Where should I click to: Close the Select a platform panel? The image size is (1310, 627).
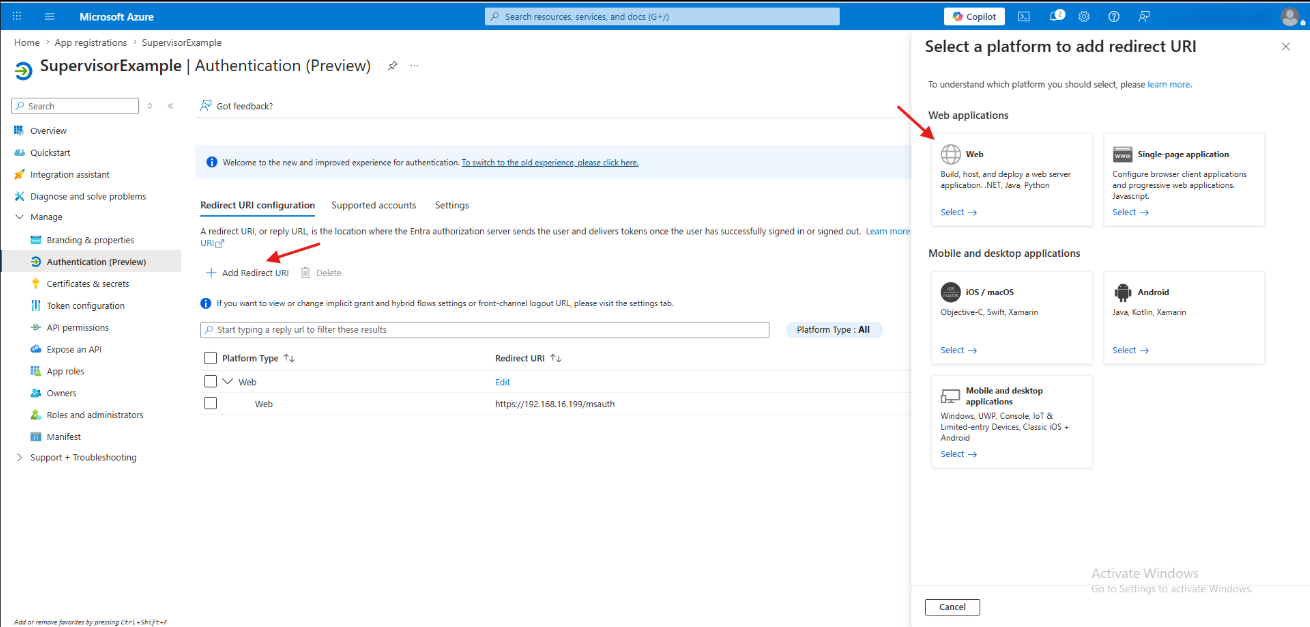[1286, 46]
